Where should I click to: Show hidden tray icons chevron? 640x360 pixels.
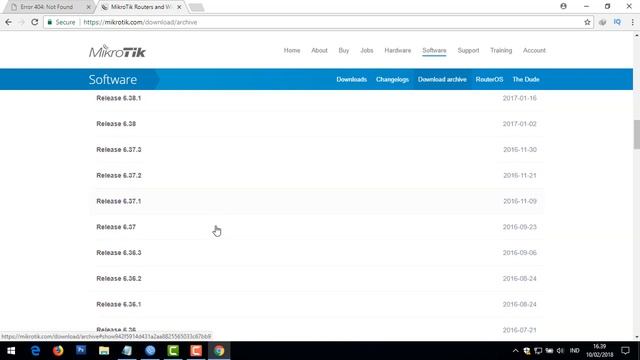coord(516,351)
